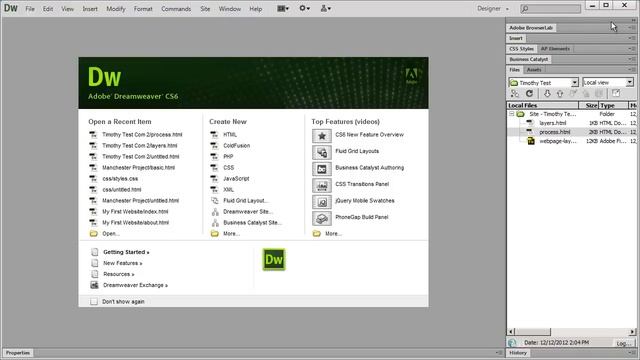Image resolution: width=640 pixels, height=360 pixels.
Task: Click More... under Top Features
Action: (333, 233)
